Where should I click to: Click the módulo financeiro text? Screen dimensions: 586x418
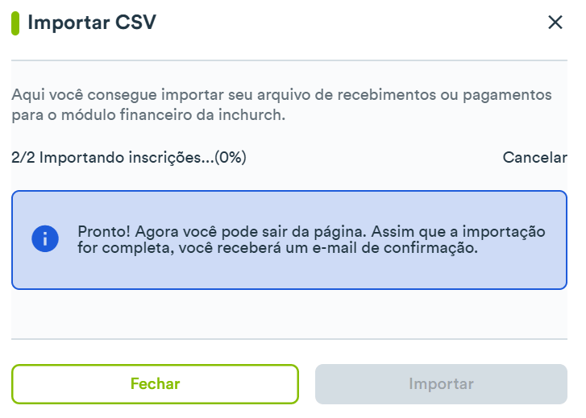pos(127,115)
